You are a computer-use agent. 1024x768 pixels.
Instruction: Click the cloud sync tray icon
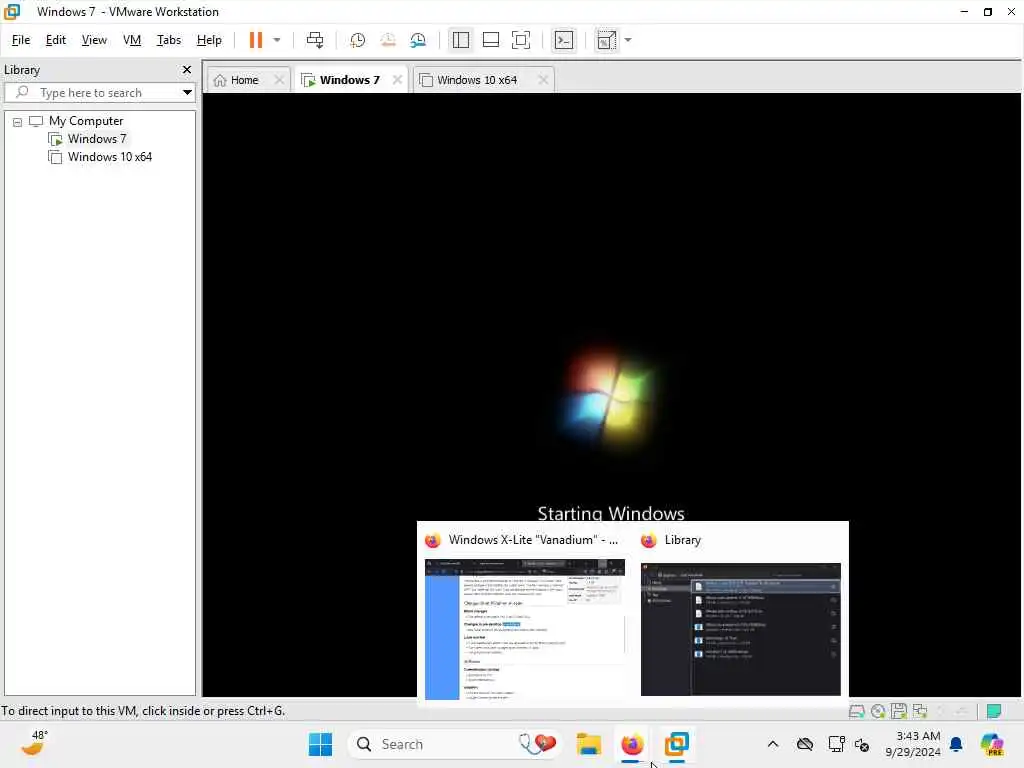[805, 744]
